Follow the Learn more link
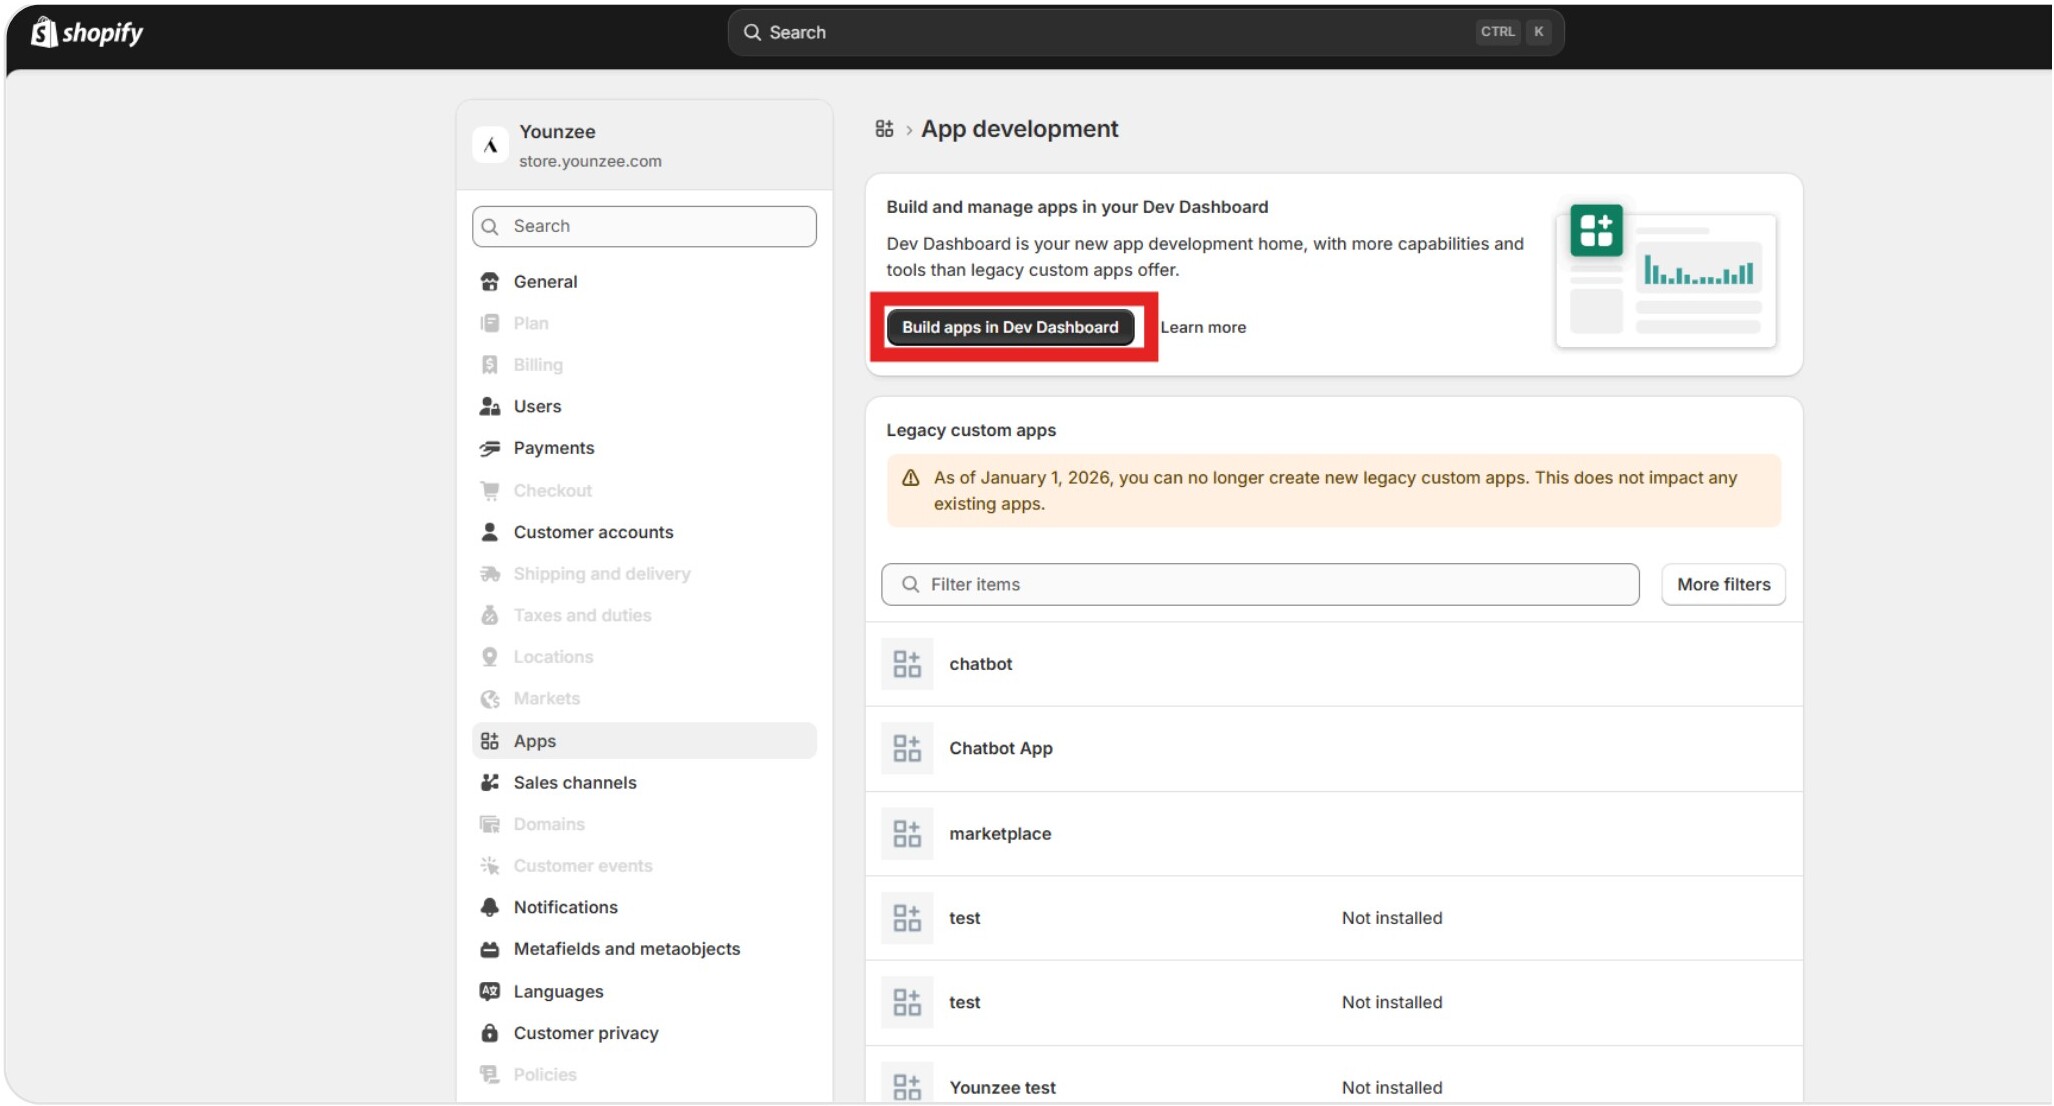Screen dimensions: 2054x1106 (1203, 327)
